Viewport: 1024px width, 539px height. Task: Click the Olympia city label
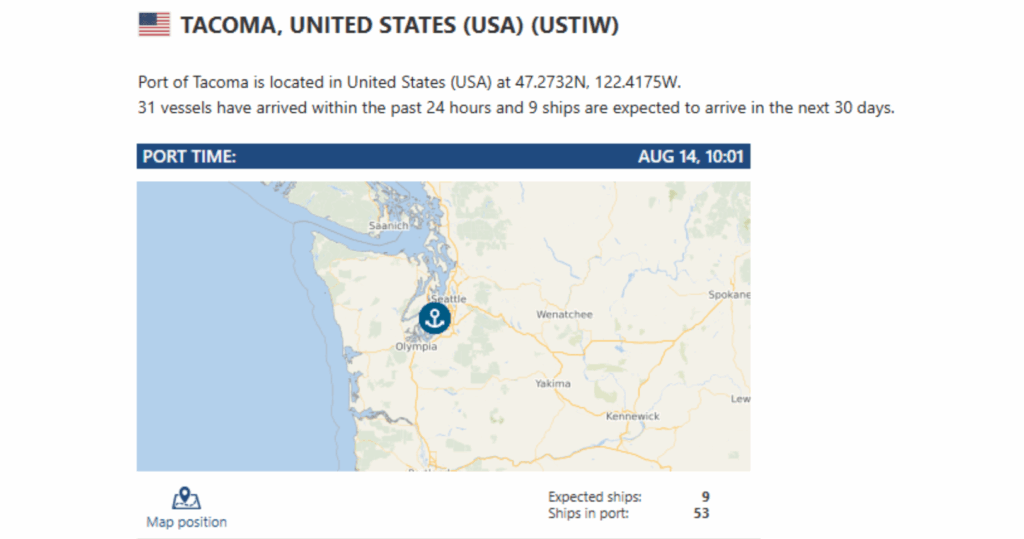coord(416,346)
